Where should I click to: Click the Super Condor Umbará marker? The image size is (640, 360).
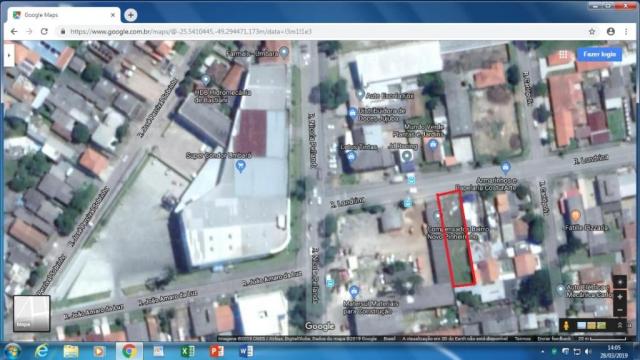pyautogui.click(x=240, y=166)
